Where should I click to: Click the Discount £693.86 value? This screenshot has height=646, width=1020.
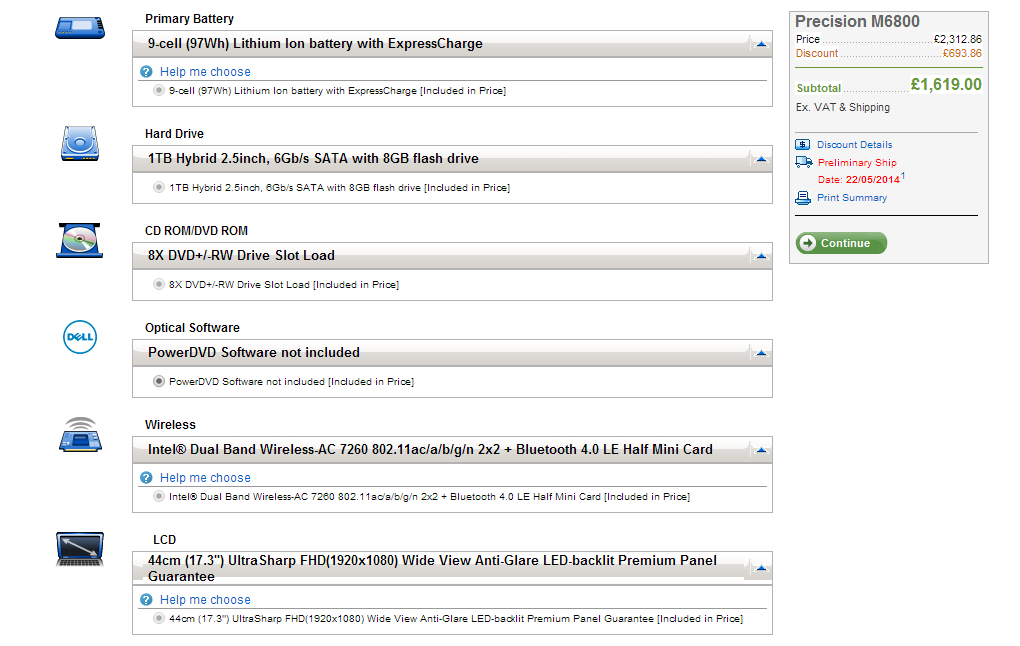click(x=962, y=53)
